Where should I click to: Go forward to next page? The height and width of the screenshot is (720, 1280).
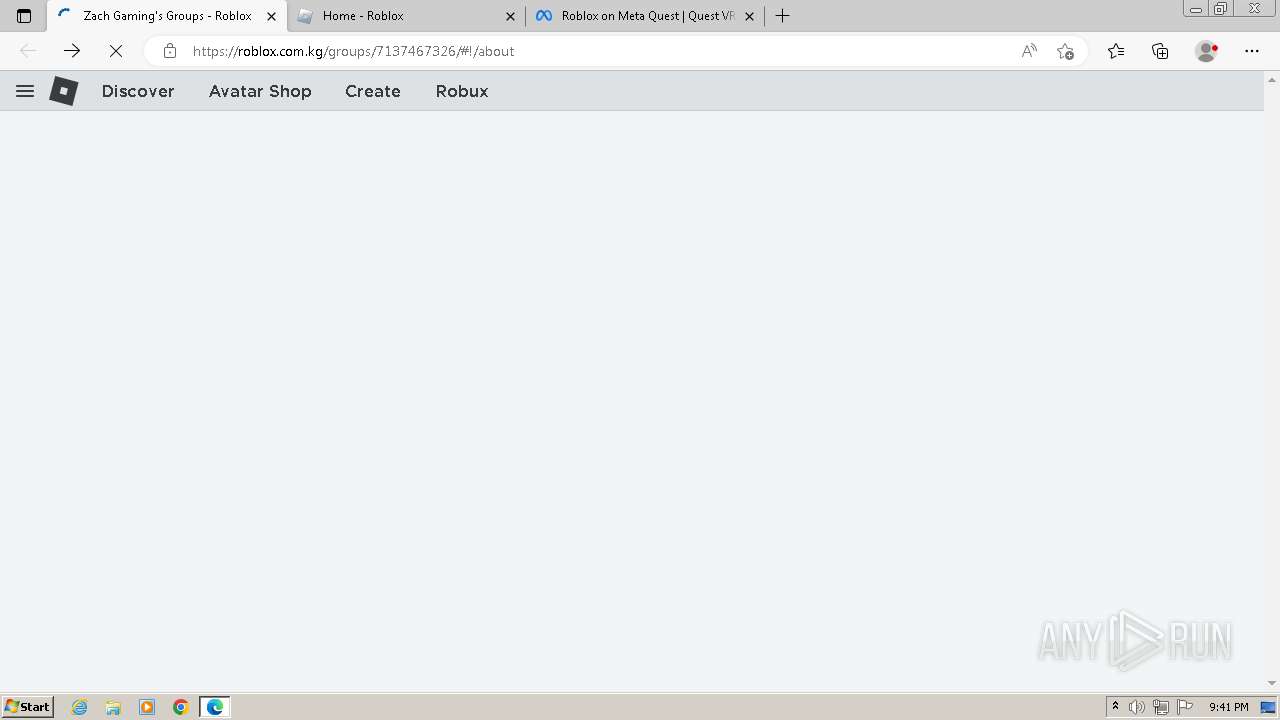pyautogui.click(x=72, y=51)
